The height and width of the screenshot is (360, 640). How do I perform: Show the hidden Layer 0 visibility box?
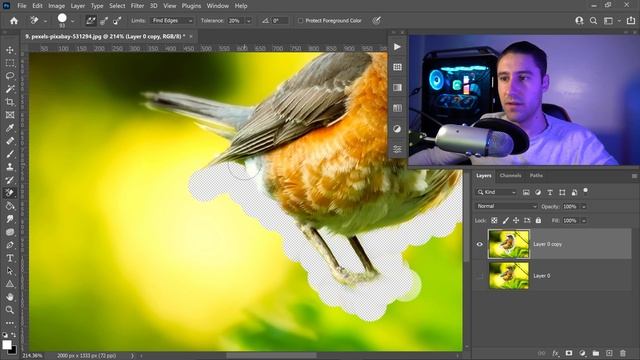(x=480, y=276)
